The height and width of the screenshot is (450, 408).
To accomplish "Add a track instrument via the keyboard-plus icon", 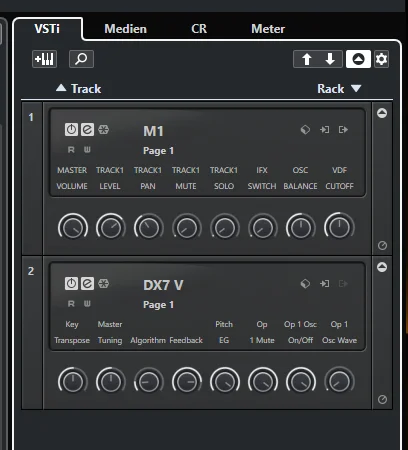I will [45, 59].
